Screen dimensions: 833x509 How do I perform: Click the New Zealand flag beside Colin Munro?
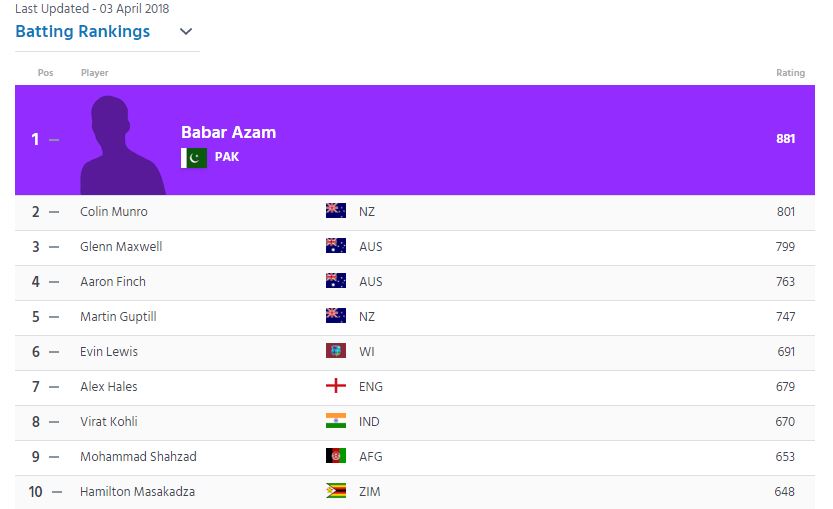pos(336,211)
